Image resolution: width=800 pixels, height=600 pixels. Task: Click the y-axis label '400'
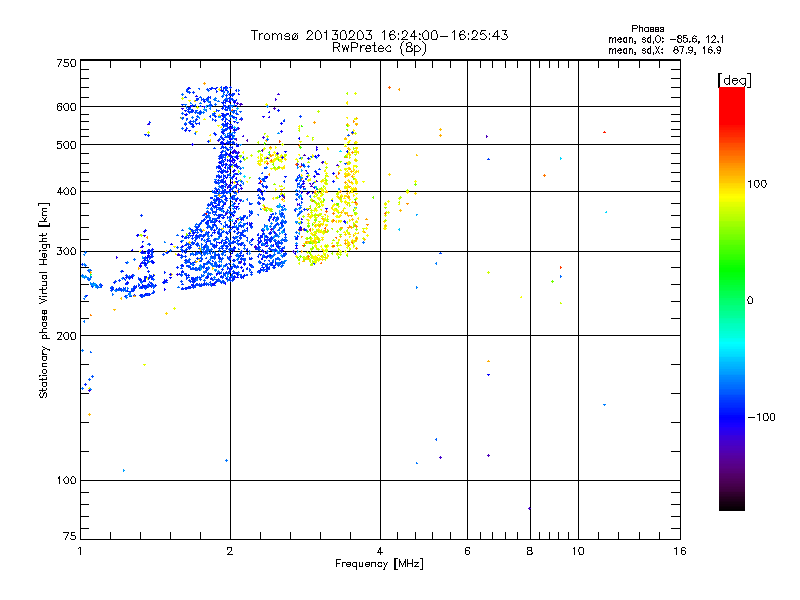67,192
